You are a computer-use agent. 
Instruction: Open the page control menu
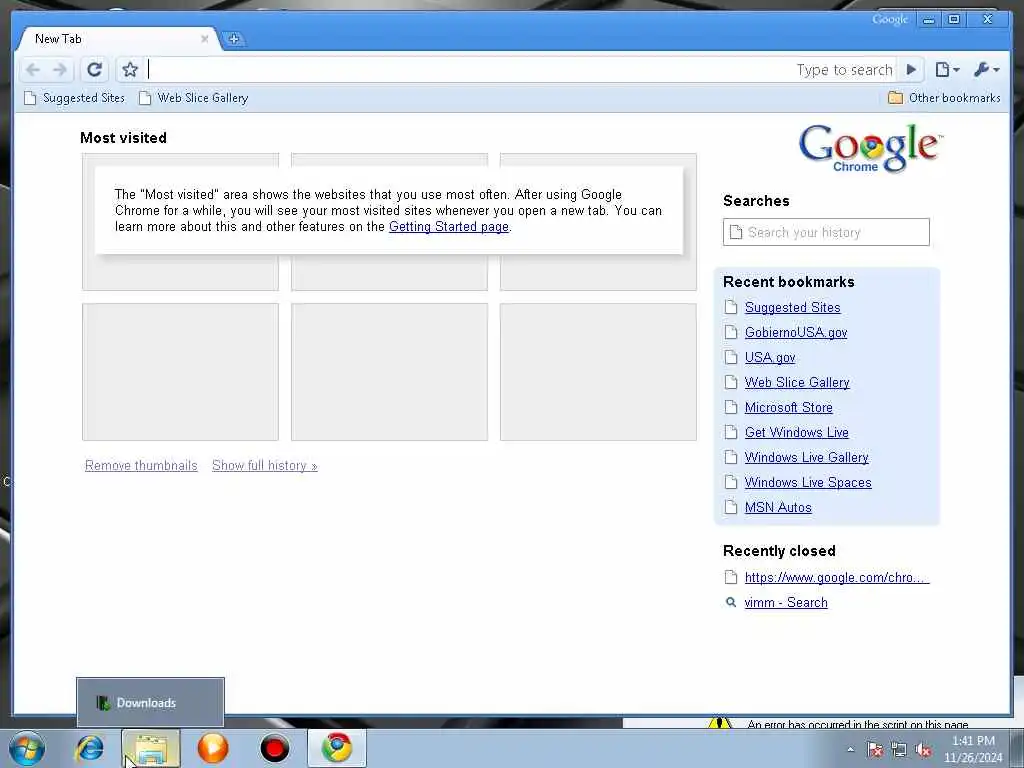(947, 69)
